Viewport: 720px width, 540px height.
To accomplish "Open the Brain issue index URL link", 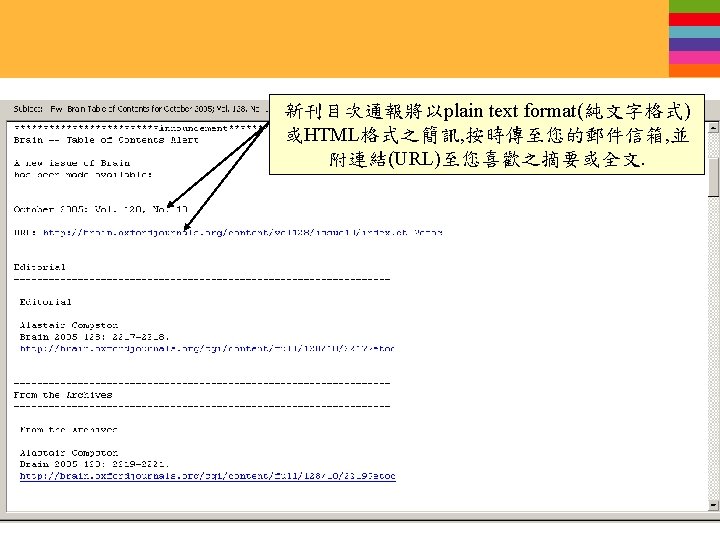I will (242, 232).
